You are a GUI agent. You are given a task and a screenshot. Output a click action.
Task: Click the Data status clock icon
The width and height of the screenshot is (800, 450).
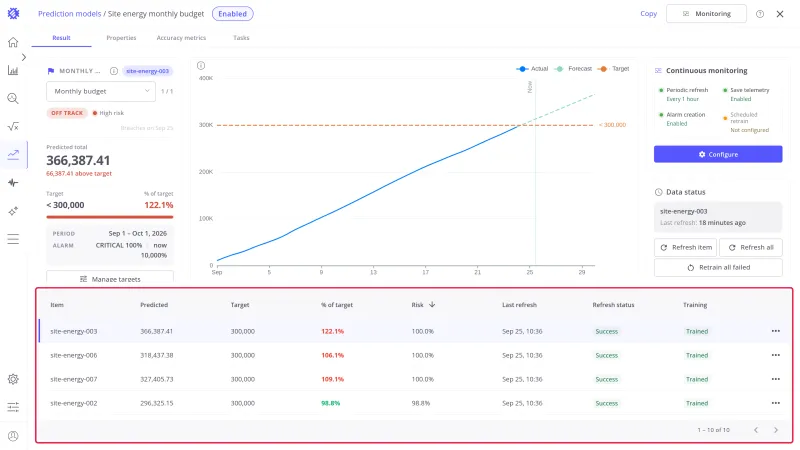(x=658, y=192)
